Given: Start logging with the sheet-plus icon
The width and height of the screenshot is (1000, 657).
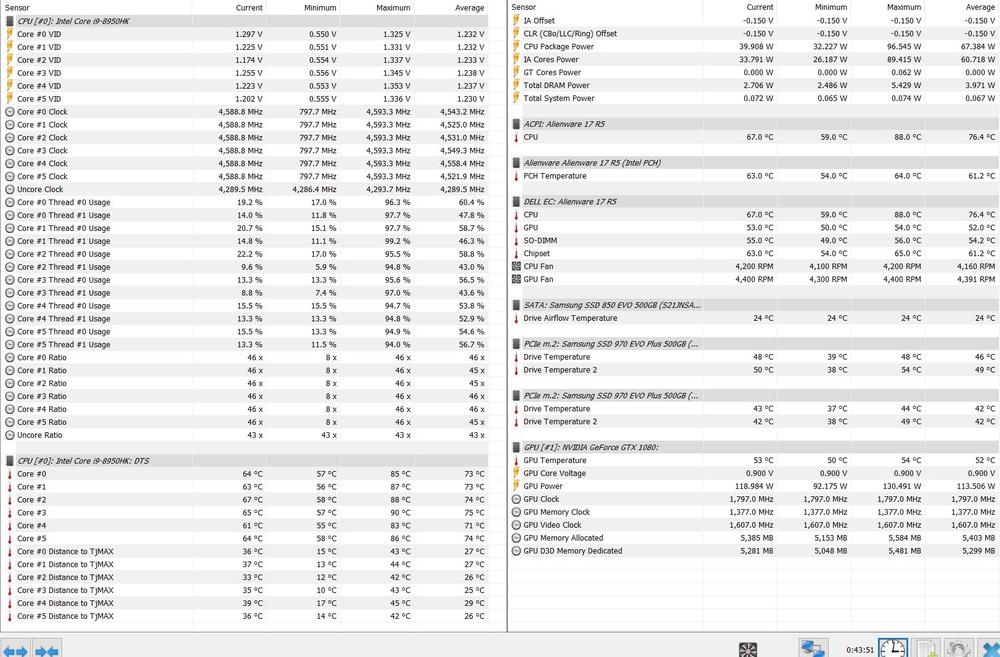Looking at the screenshot, I should click(927, 650).
